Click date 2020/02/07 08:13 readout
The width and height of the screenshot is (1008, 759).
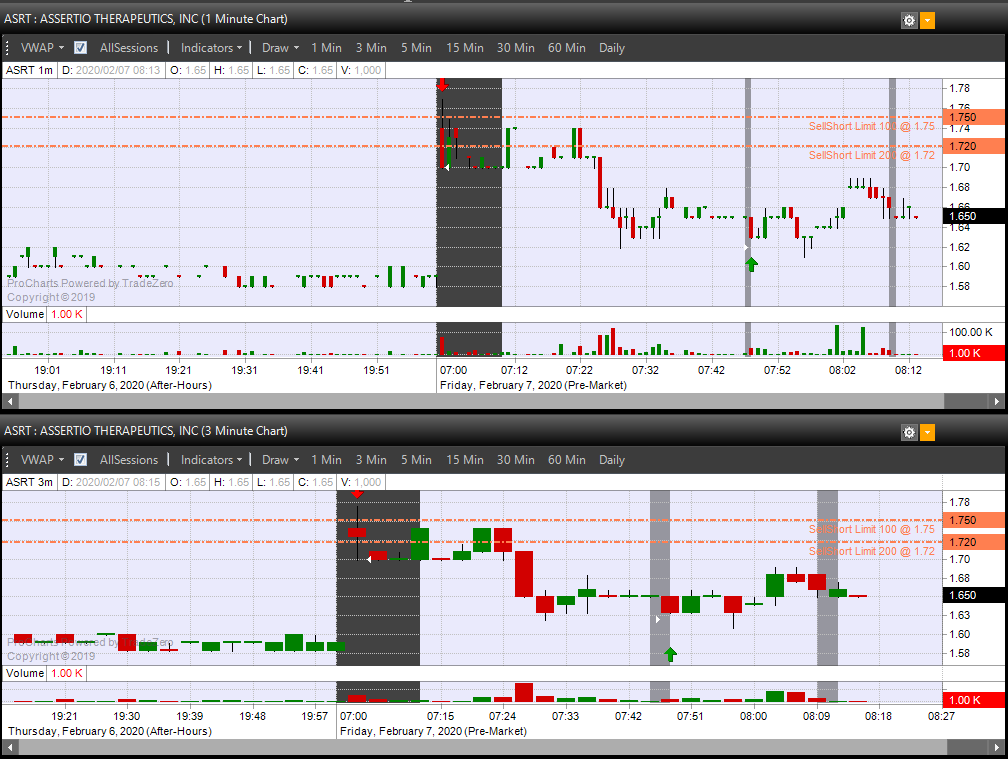(x=111, y=70)
